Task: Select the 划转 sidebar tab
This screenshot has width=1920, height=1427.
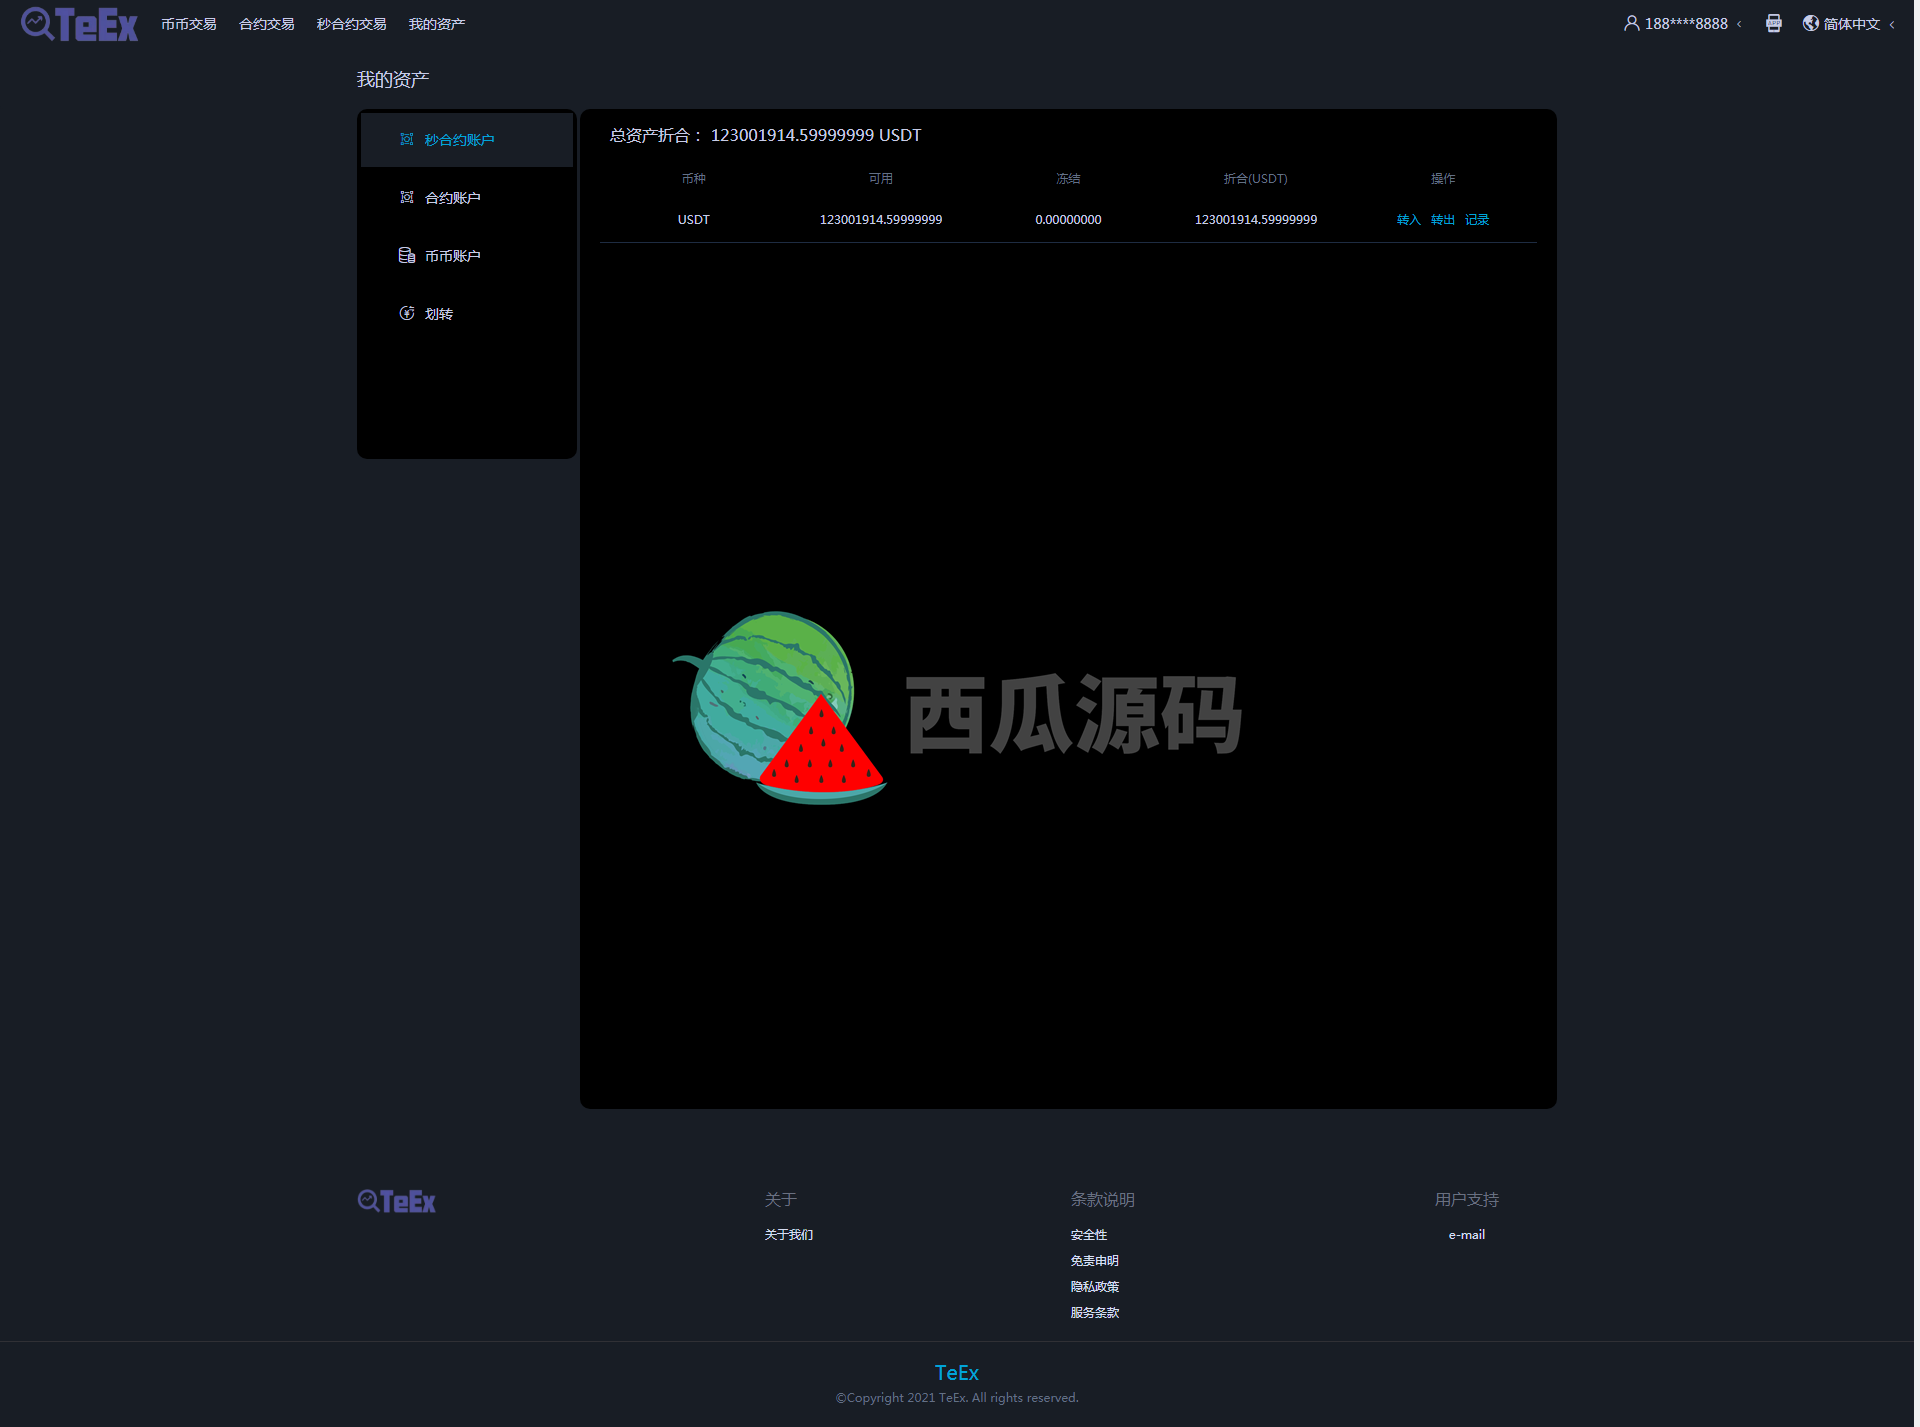Action: 467,313
